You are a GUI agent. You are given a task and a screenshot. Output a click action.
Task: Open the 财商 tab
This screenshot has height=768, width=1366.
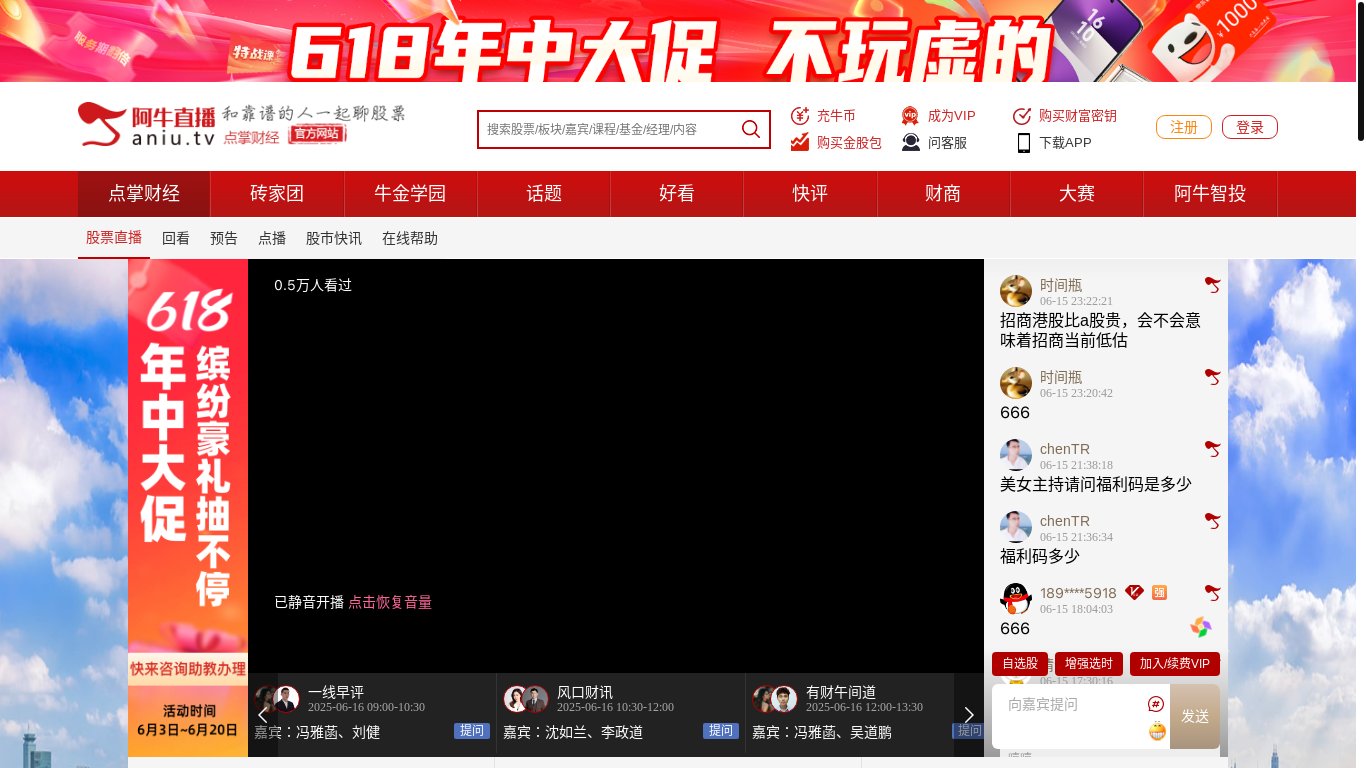coord(943,194)
